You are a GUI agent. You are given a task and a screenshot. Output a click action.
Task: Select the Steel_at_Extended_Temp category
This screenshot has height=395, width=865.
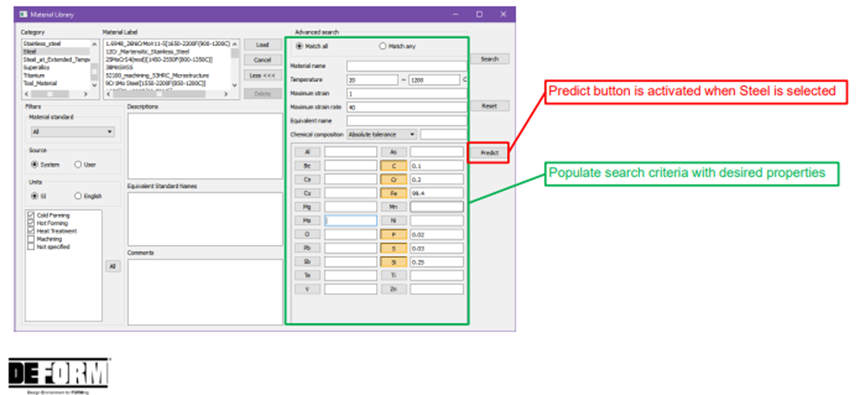(55, 59)
